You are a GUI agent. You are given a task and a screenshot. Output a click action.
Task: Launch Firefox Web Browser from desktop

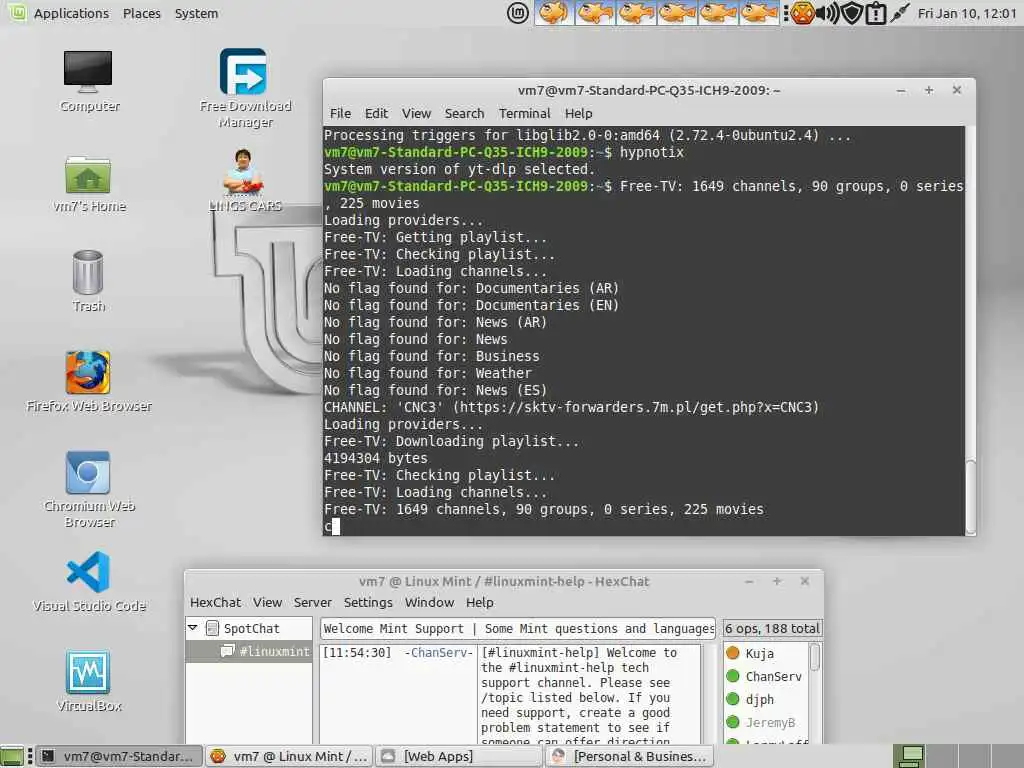pyautogui.click(x=88, y=382)
